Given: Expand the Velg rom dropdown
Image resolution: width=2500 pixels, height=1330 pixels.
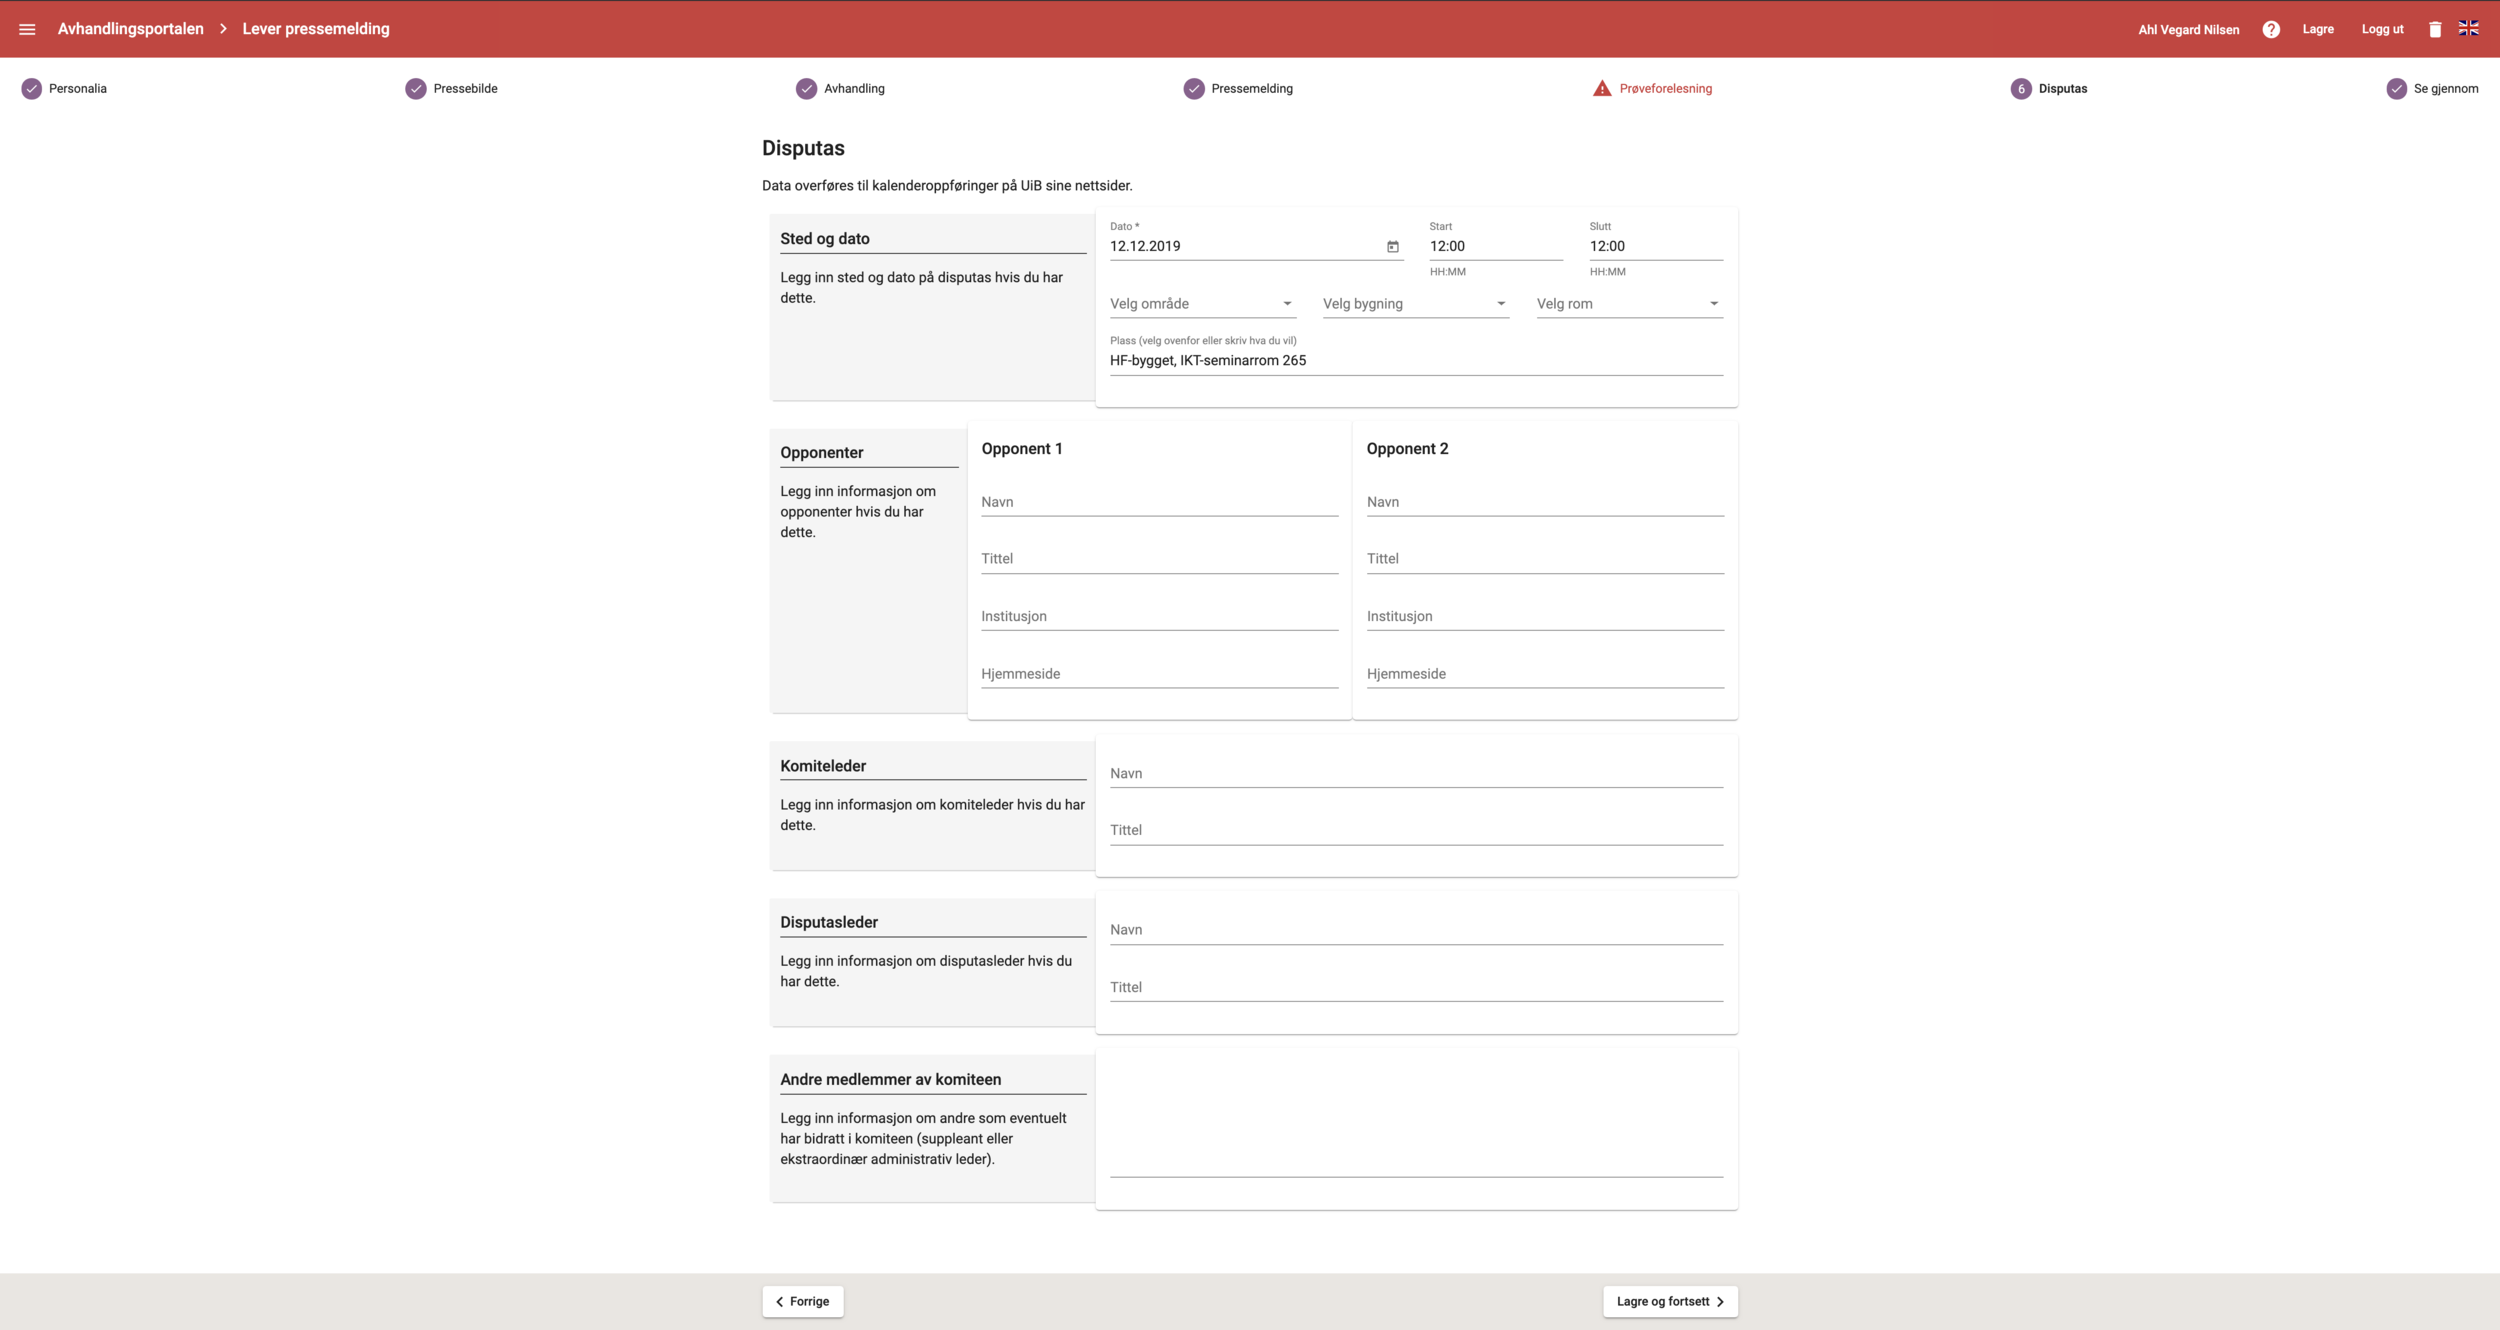Looking at the screenshot, I should click(x=1628, y=304).
